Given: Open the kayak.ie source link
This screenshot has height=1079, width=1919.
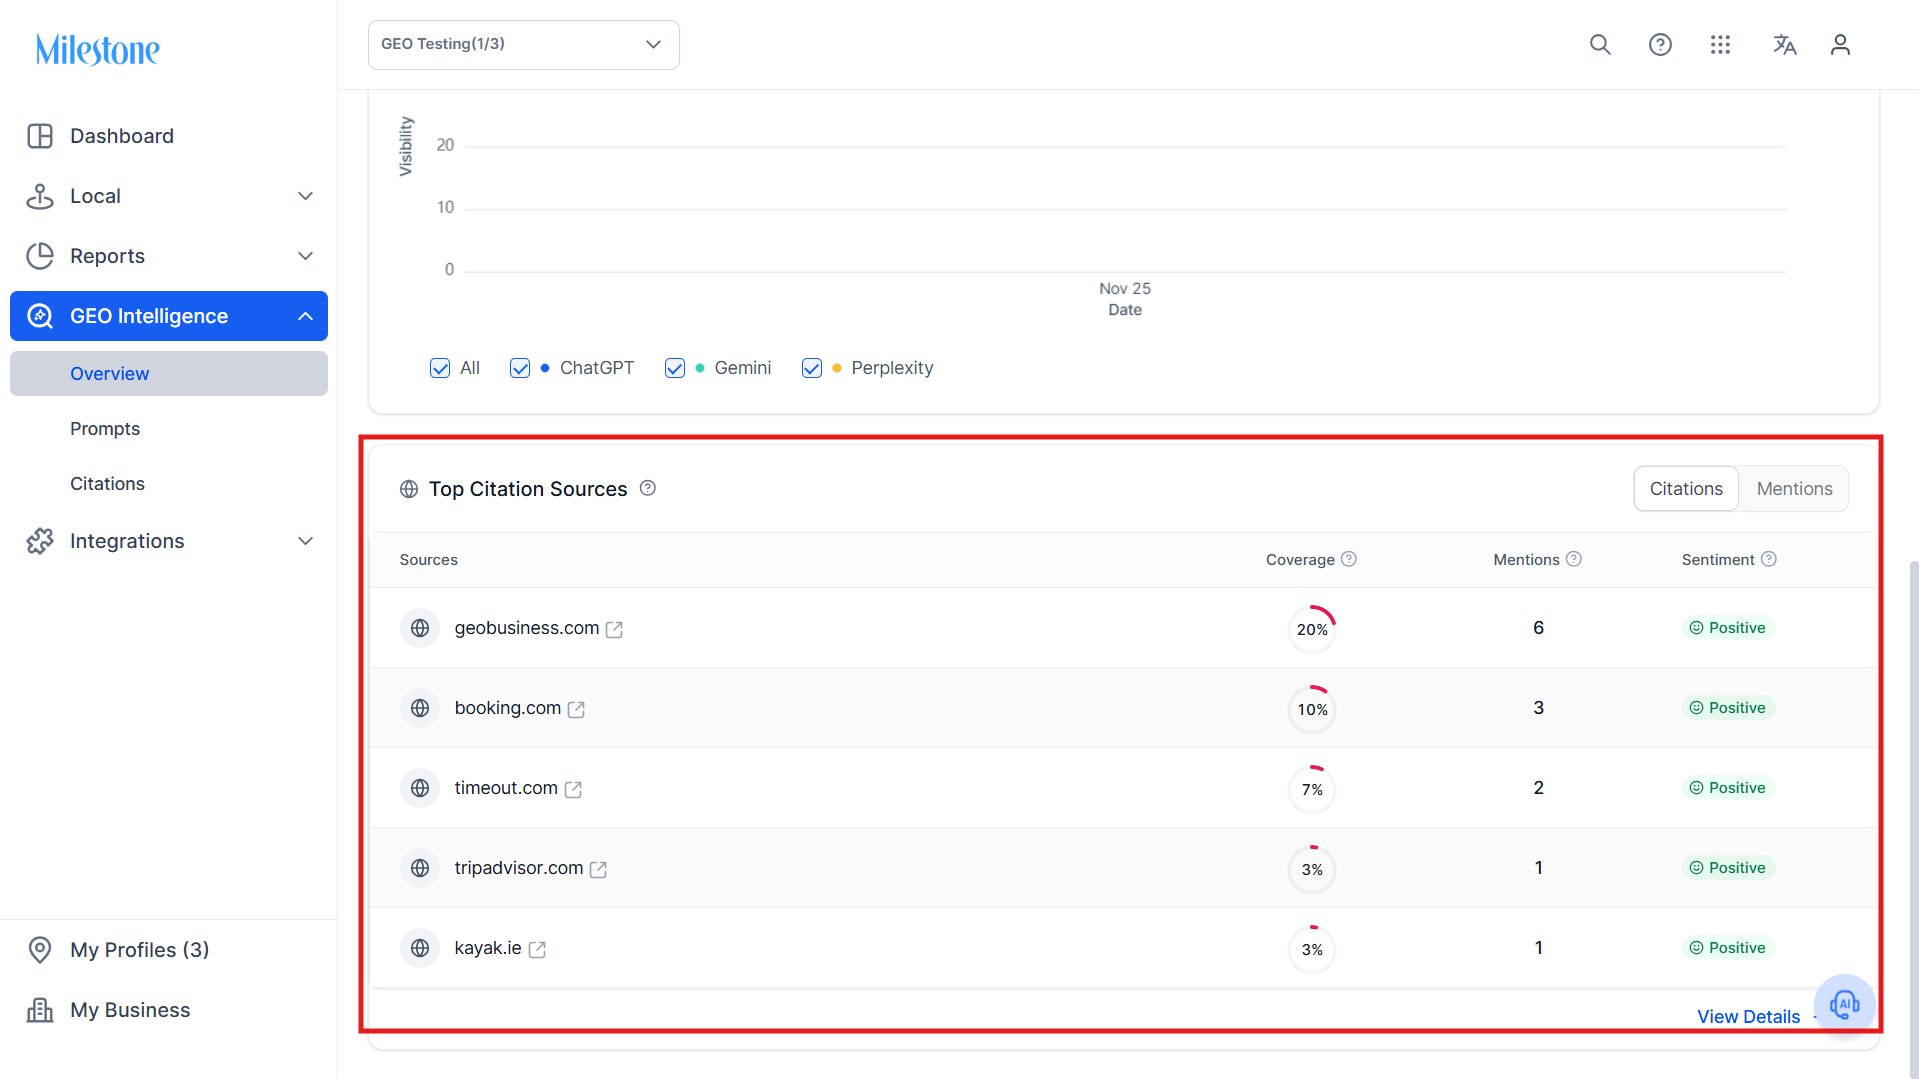Looking at the screenshot, I should 488,948.
